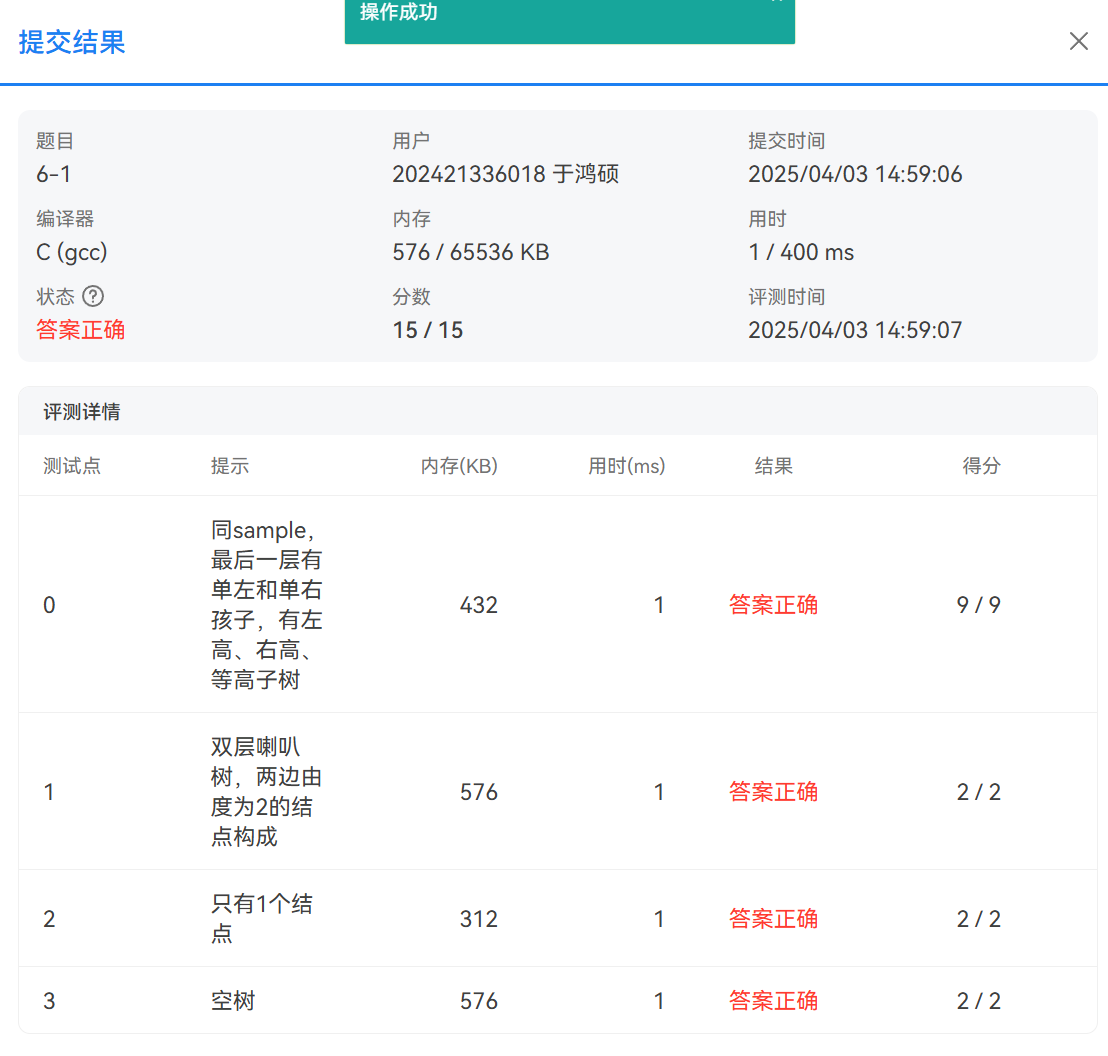Click the help icon beside 状态
Viewport: 1108px width, 1056px height.
coord(93,296)
